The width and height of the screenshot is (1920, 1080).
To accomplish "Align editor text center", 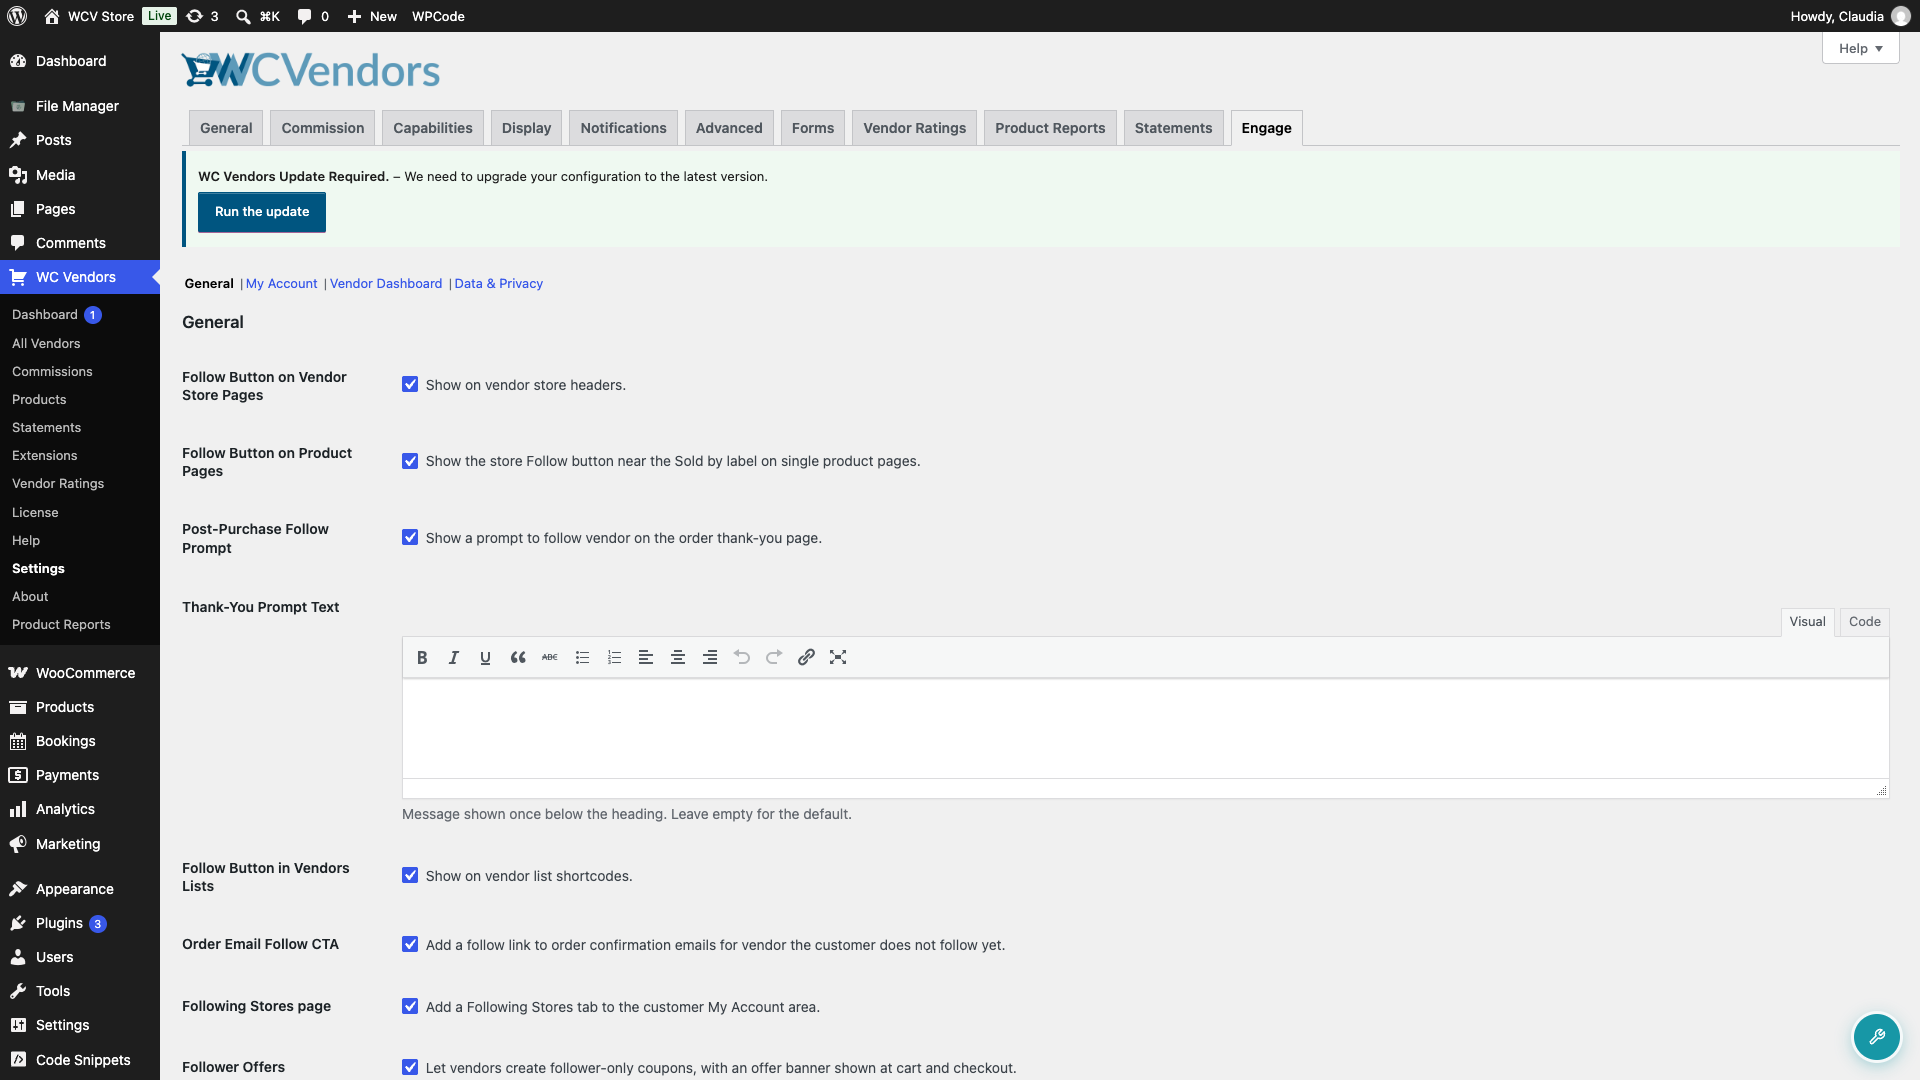I will (x=678, y=658).
